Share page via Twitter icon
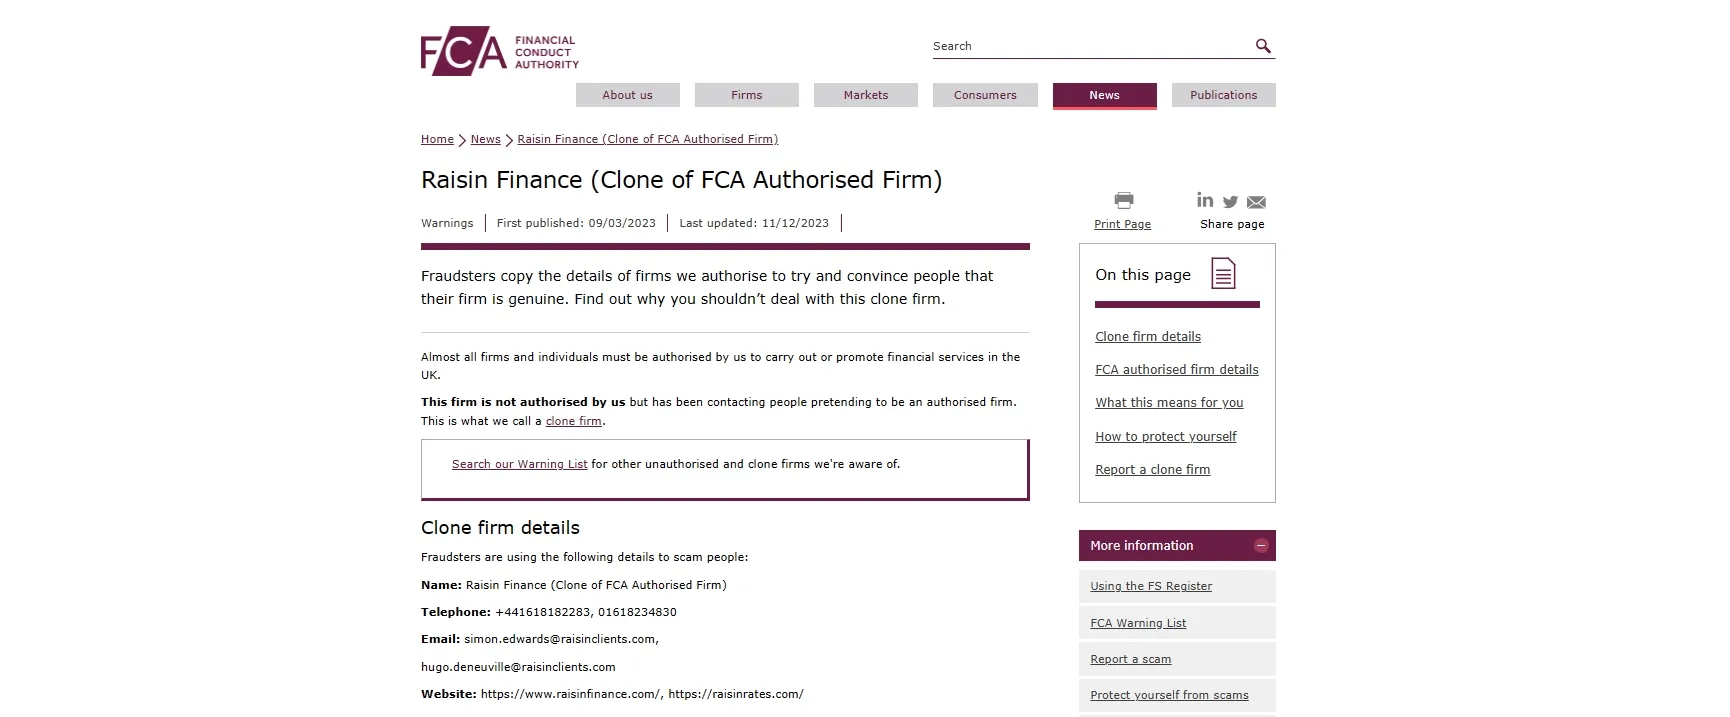This screenshot has height=717, width=1730. pyautogui.click(x=1230, y=202)
